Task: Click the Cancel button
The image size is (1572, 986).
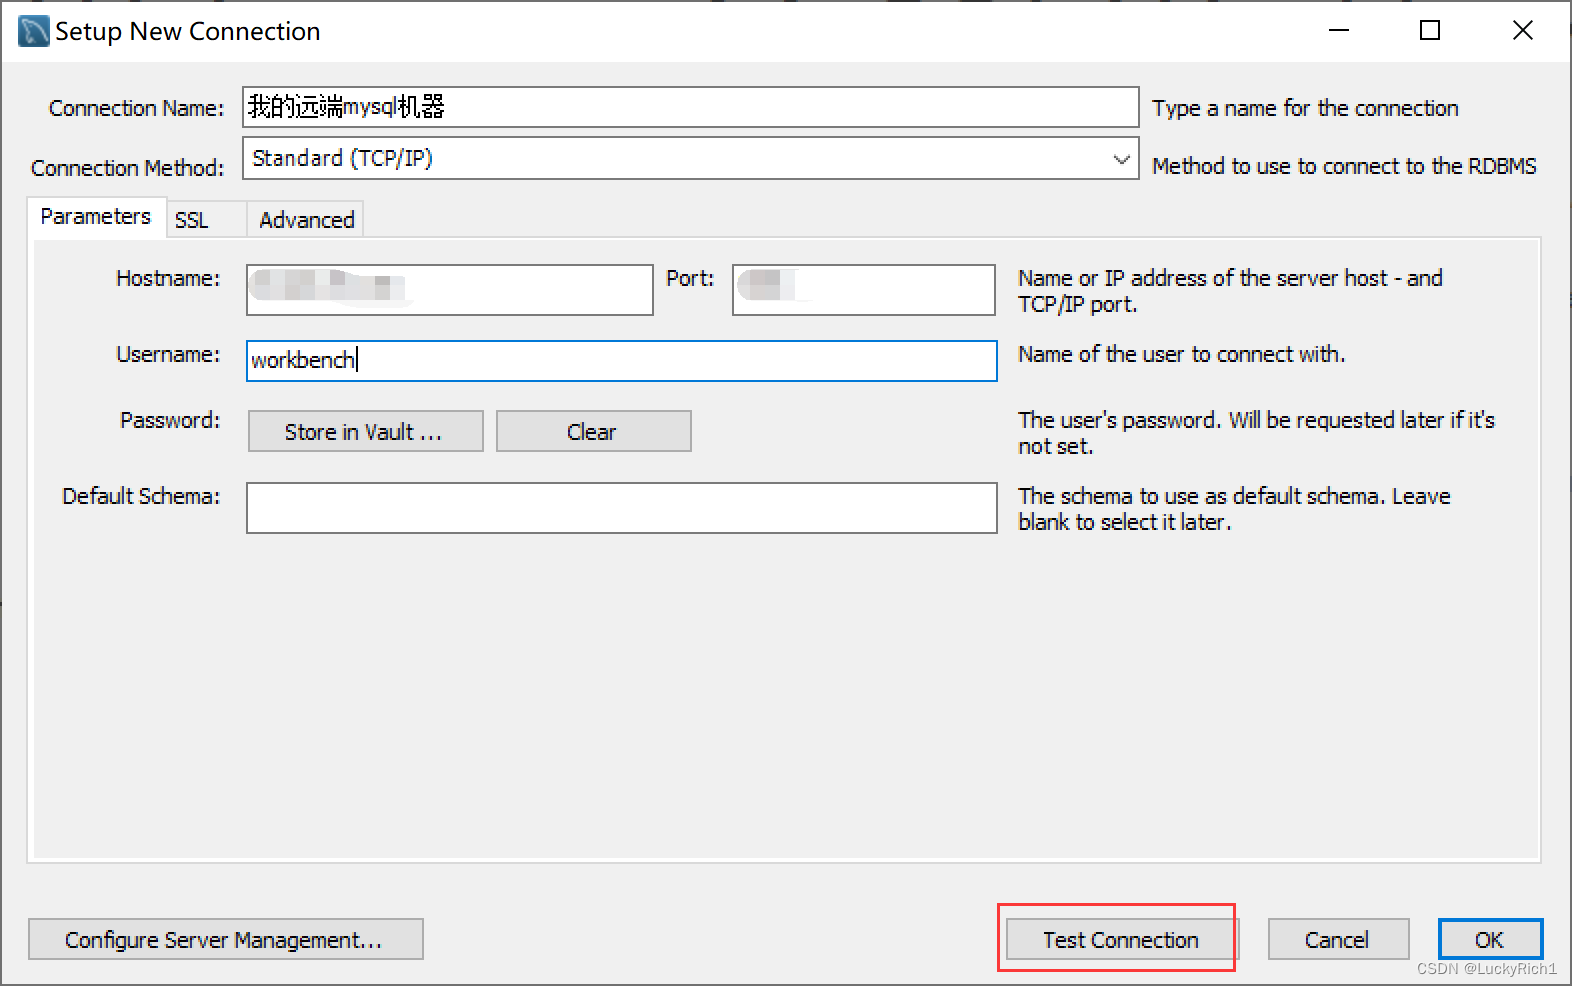Action: click(1338, 940)
